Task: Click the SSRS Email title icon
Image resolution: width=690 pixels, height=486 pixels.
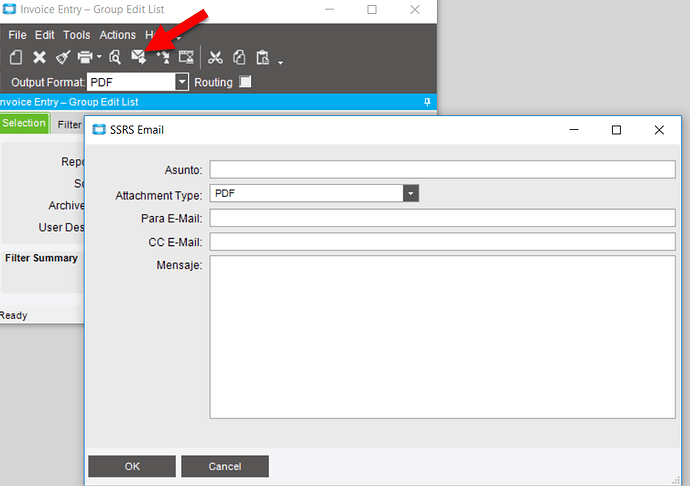Action: [99, 130]
